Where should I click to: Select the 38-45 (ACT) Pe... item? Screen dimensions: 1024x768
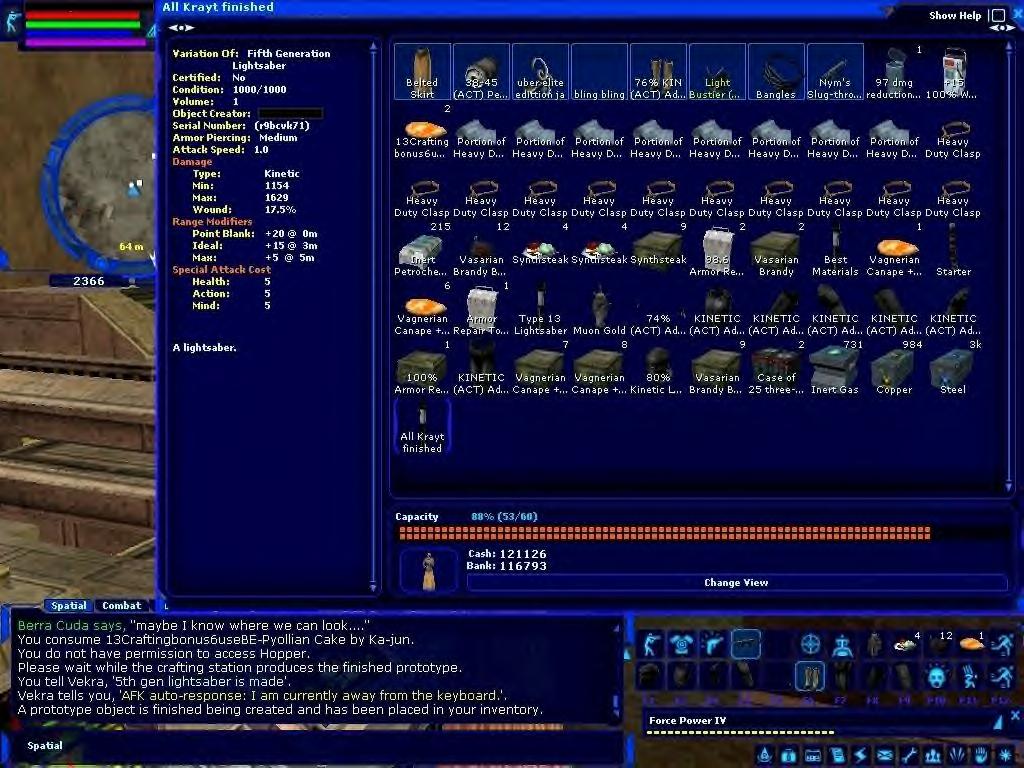point(481,72)
